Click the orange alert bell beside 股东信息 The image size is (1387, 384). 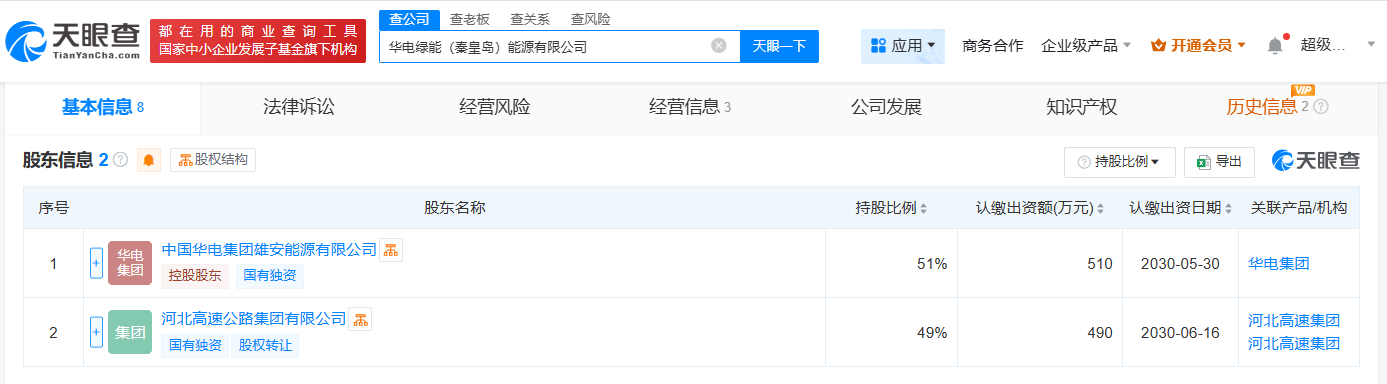click(149, 160)
